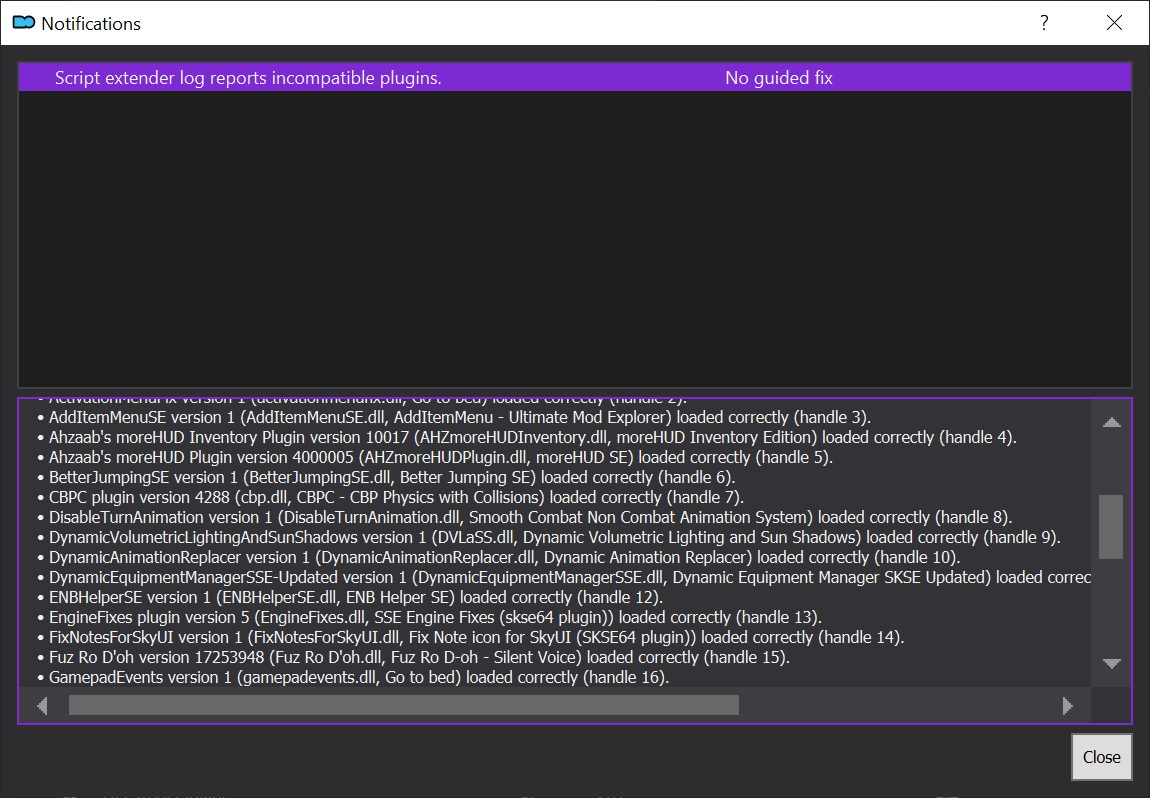This screenshot has width=1150, height=798.
Task: Click the AddItemMenuSE version 1 log line
Action: tap(454, 417)
